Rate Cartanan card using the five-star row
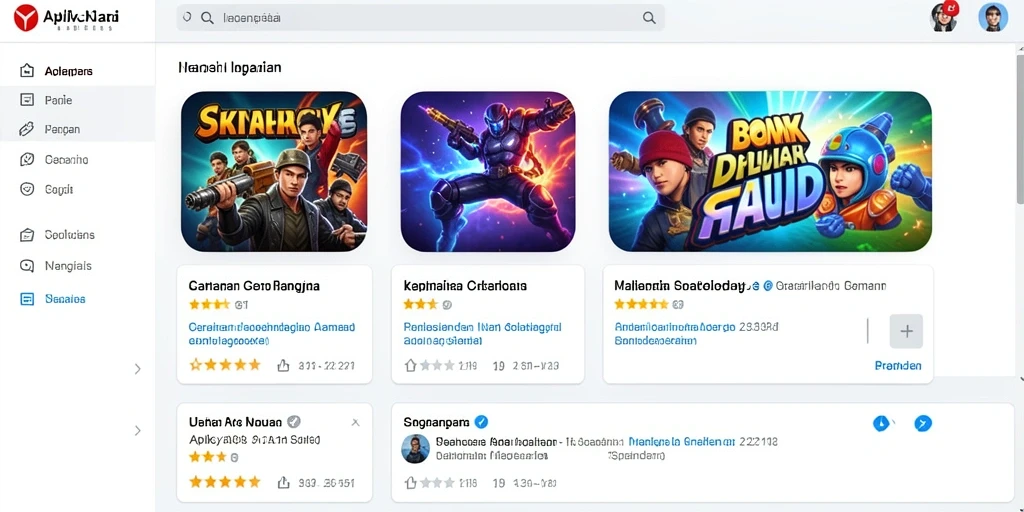The height and width of the screenshot is (512, 1024). point(225,364)
